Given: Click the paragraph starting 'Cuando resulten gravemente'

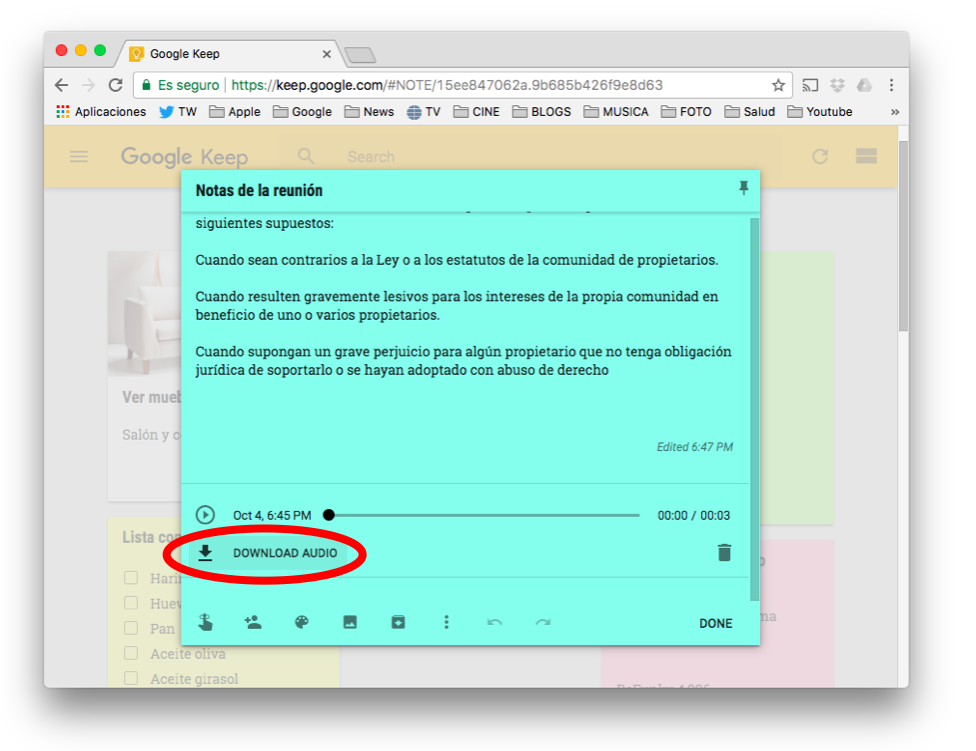Looking at the screenshot, I should (457, 306).
